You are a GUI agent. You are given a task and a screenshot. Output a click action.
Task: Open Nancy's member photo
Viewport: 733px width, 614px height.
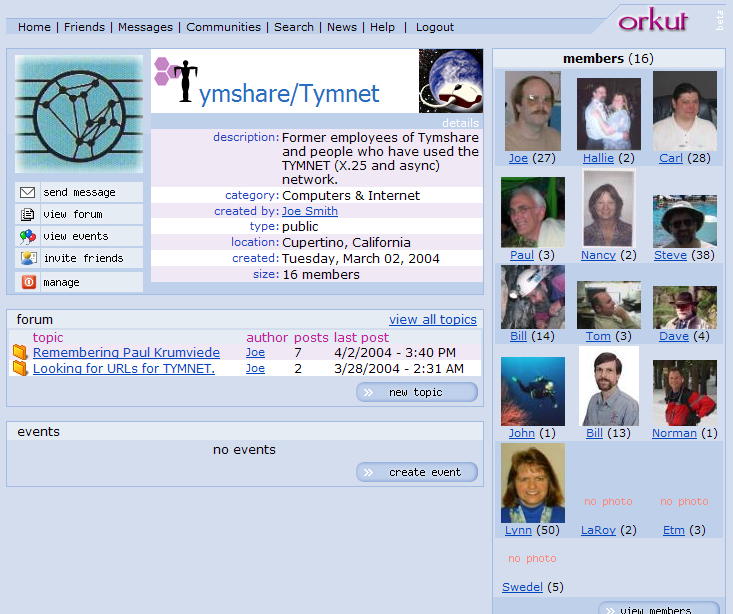pyautogui.click(x=609, y=209)
